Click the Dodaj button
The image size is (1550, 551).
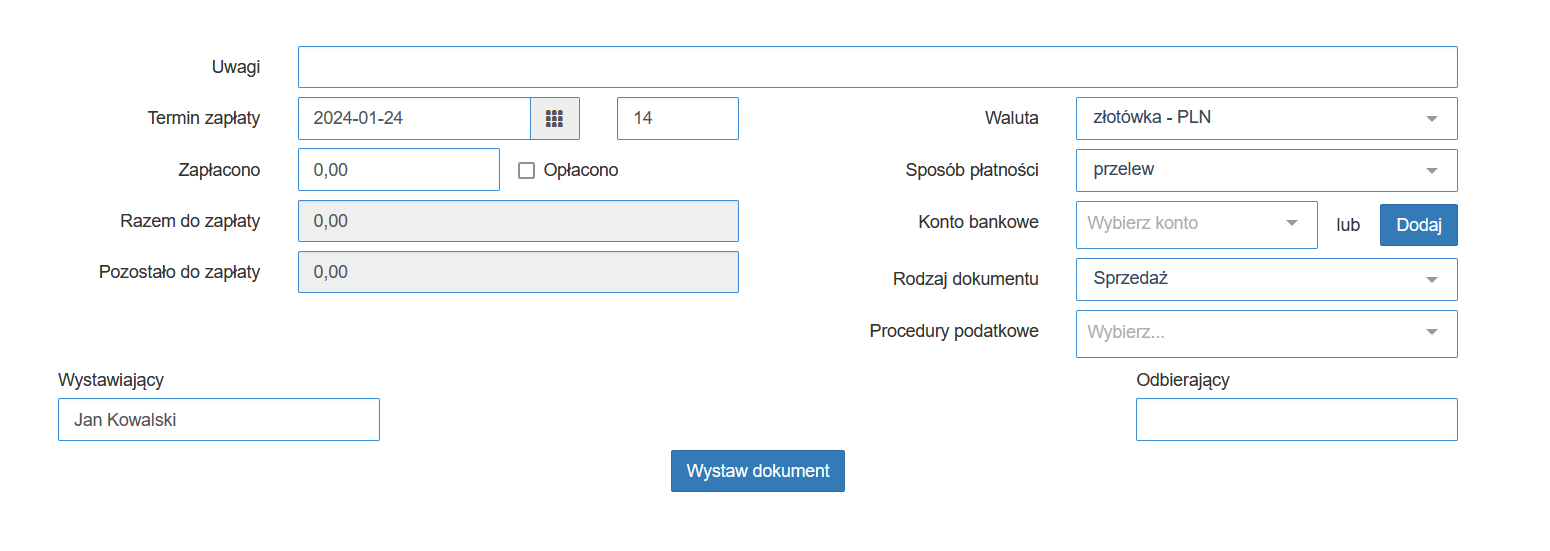pos(1418,225)
